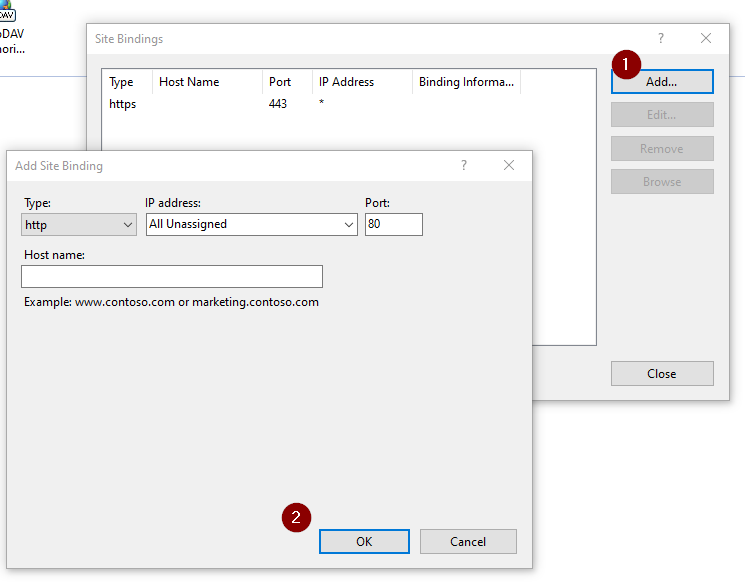Screen dimensions: 745x584
Task: Click the Port field containing 80
Action: click(x=393, y=224)
